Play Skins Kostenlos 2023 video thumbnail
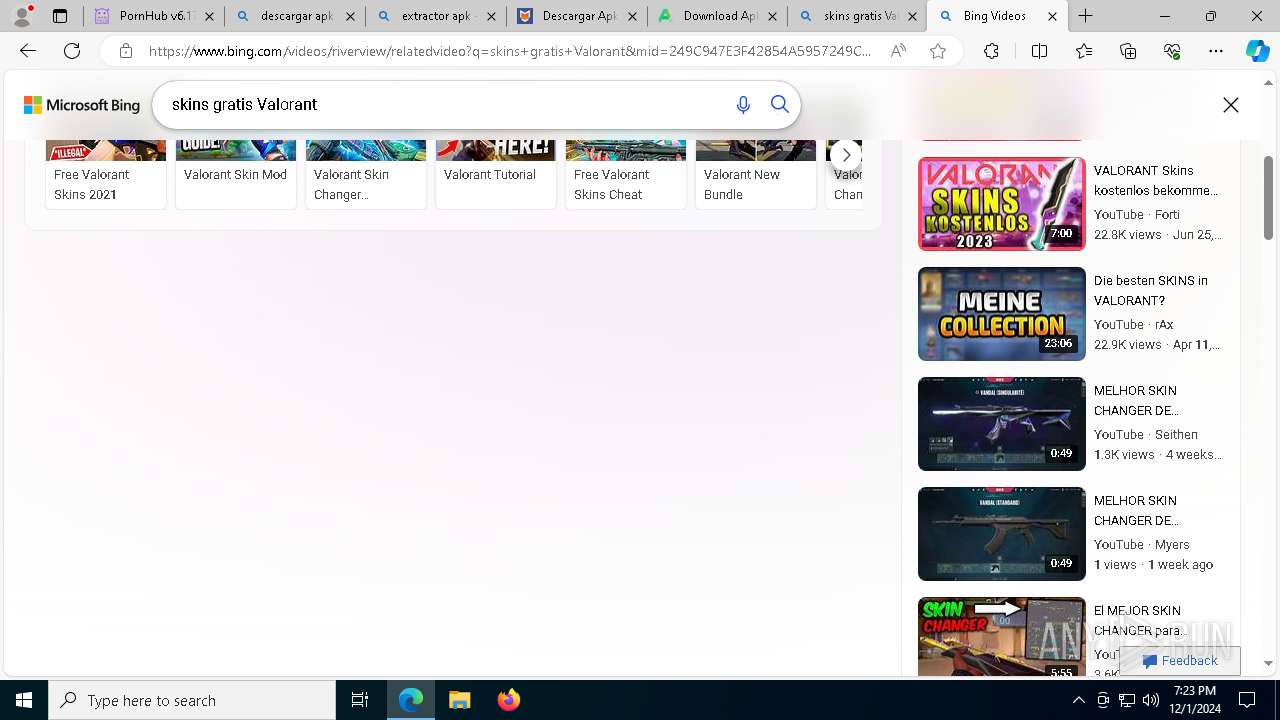1280x720 pixels. (1001, 204)
